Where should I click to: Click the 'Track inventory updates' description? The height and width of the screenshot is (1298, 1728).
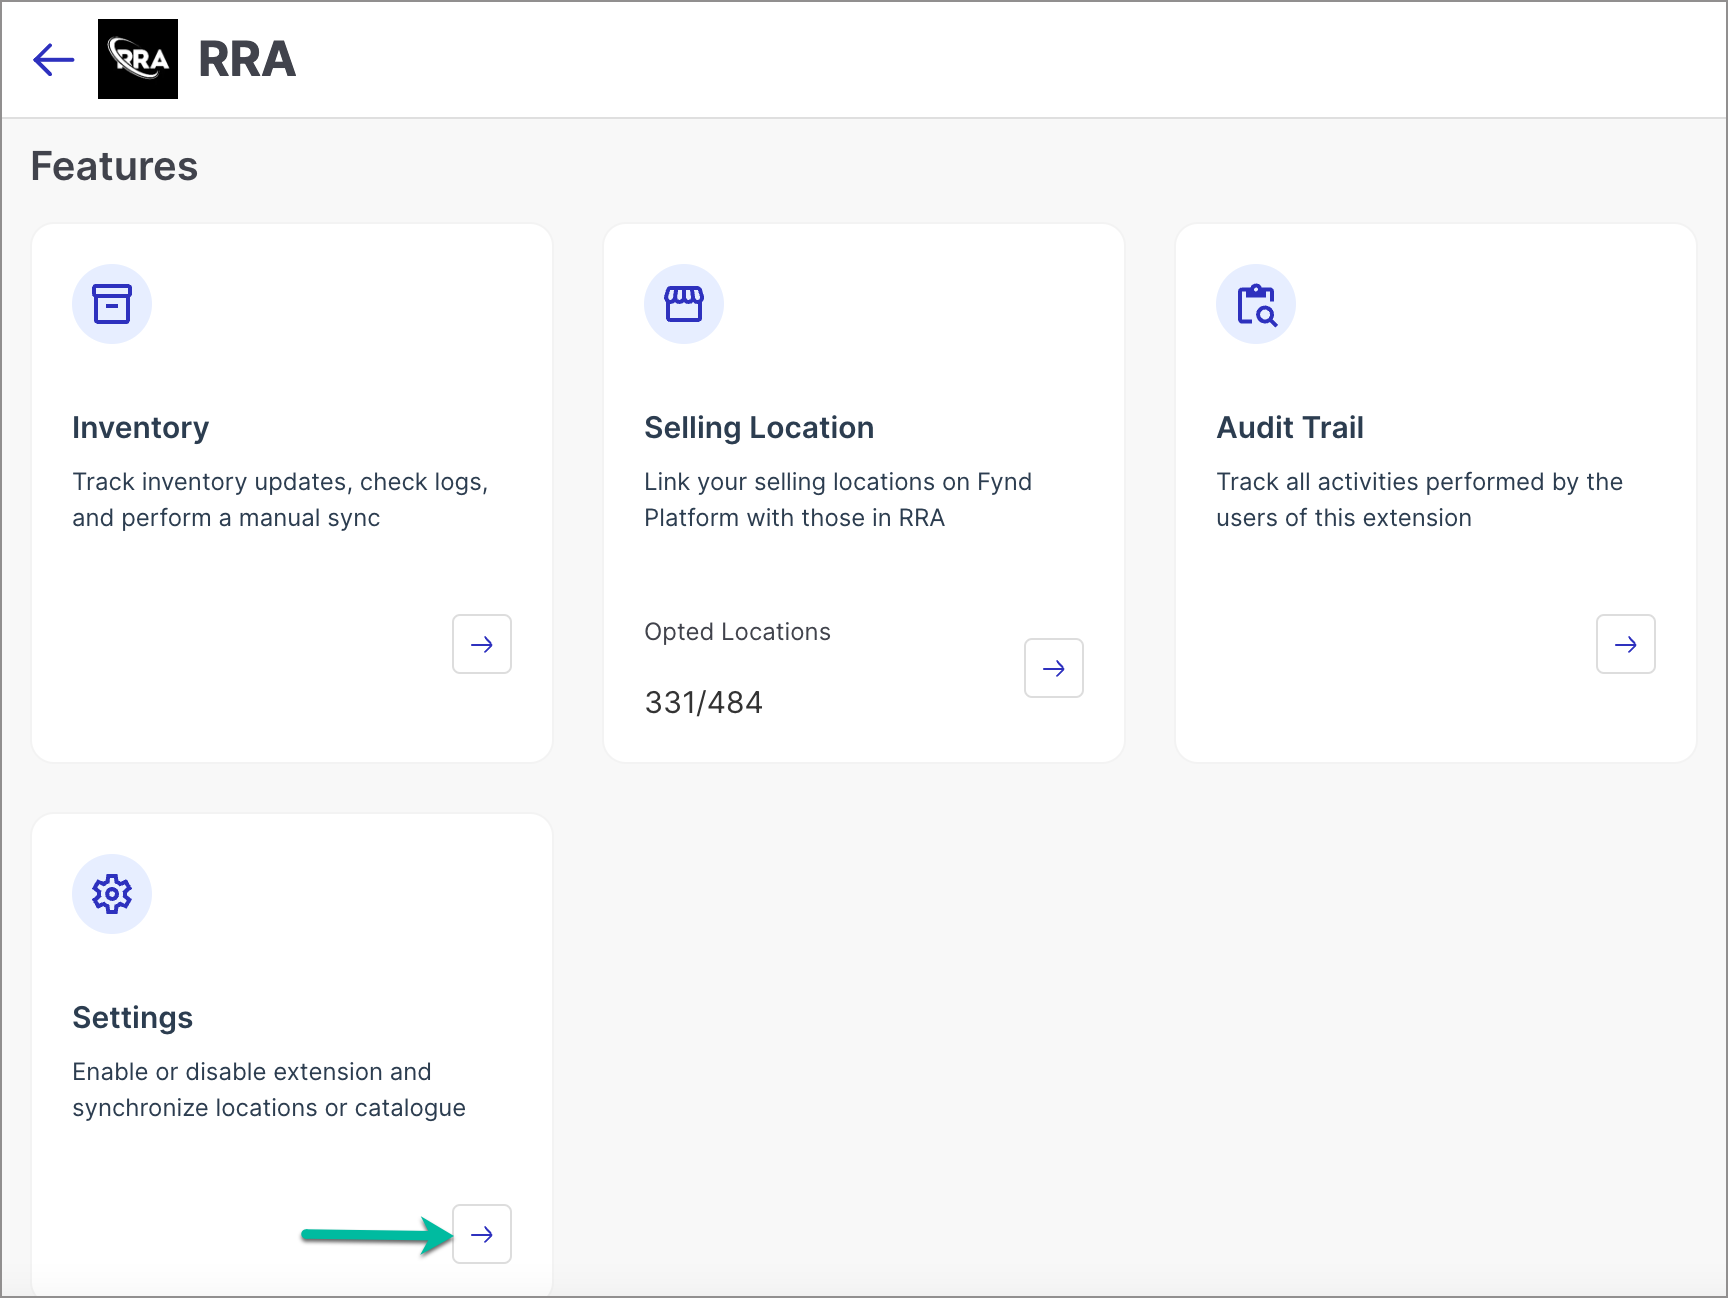point(280,500)
